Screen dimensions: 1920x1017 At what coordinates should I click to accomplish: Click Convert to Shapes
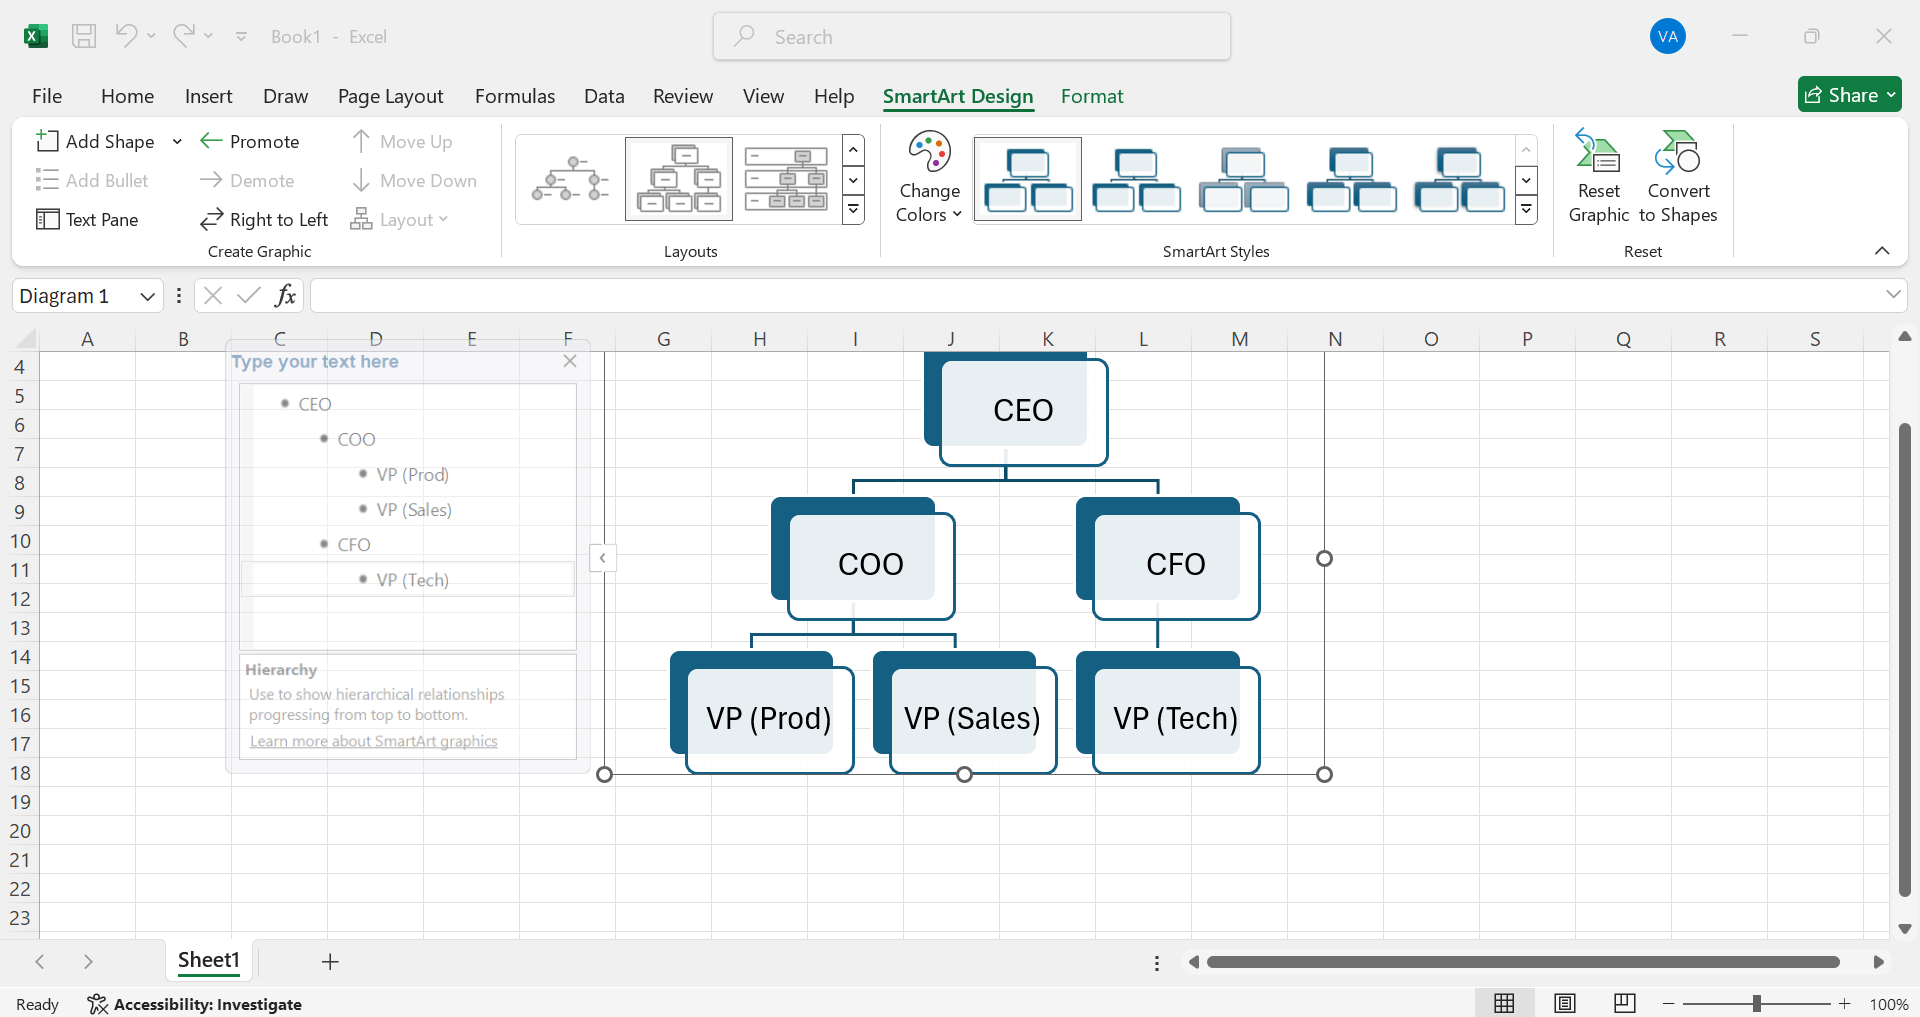point(1678,178)
